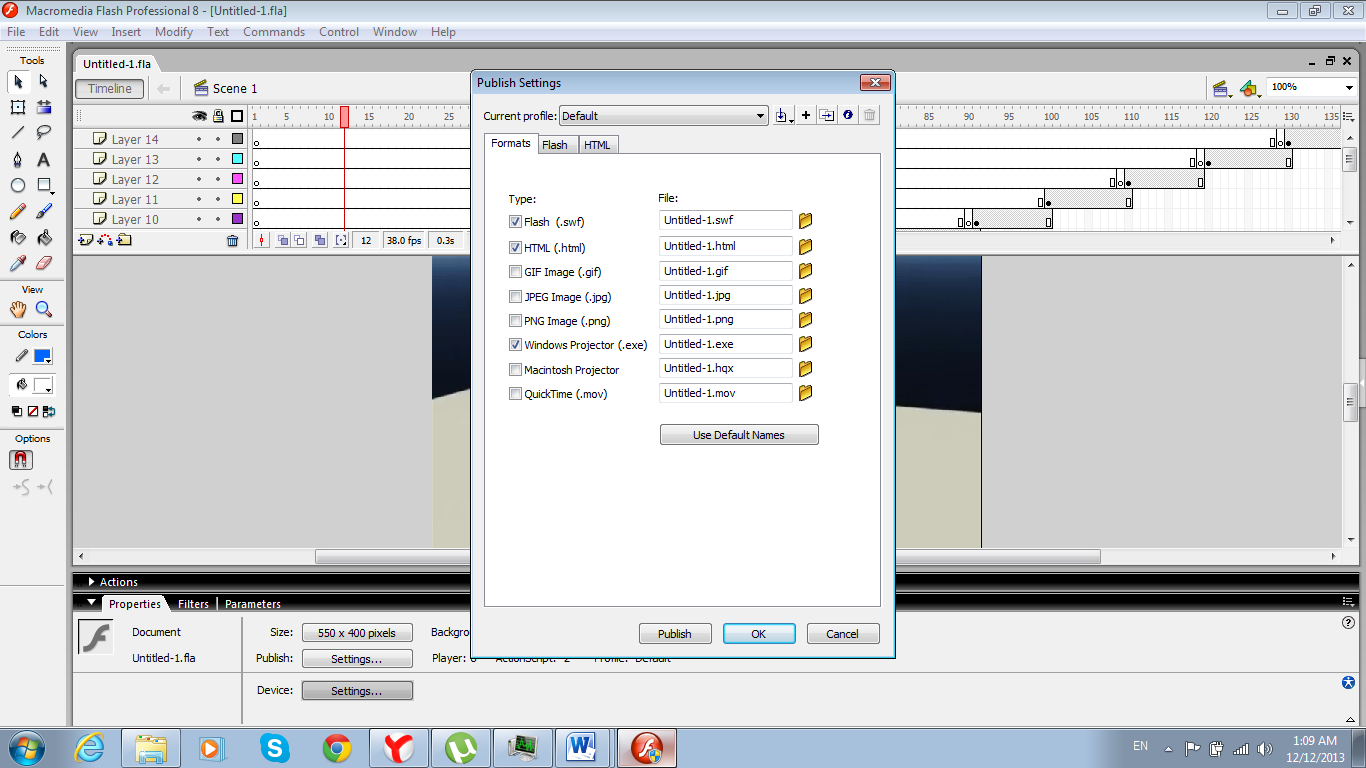
Task: Pick the Eyedropper tool
Action: 18,263
